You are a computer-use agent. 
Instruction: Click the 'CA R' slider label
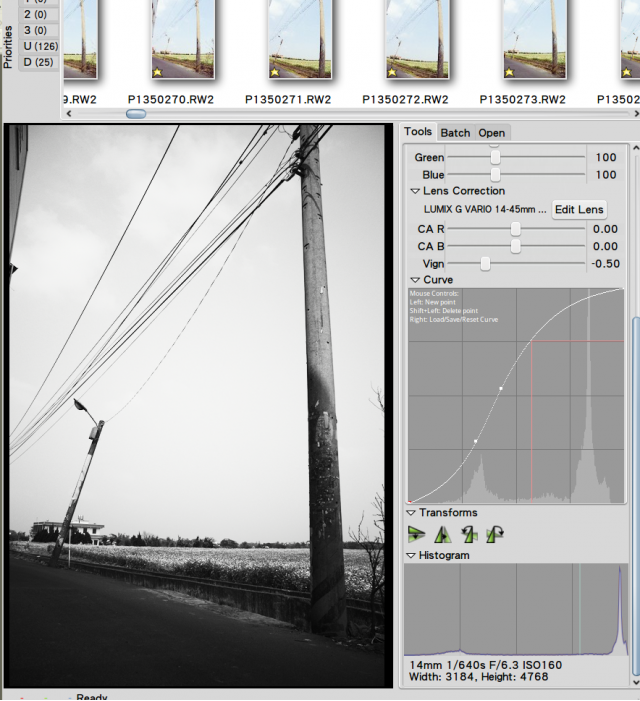click(x=431, y=229)
